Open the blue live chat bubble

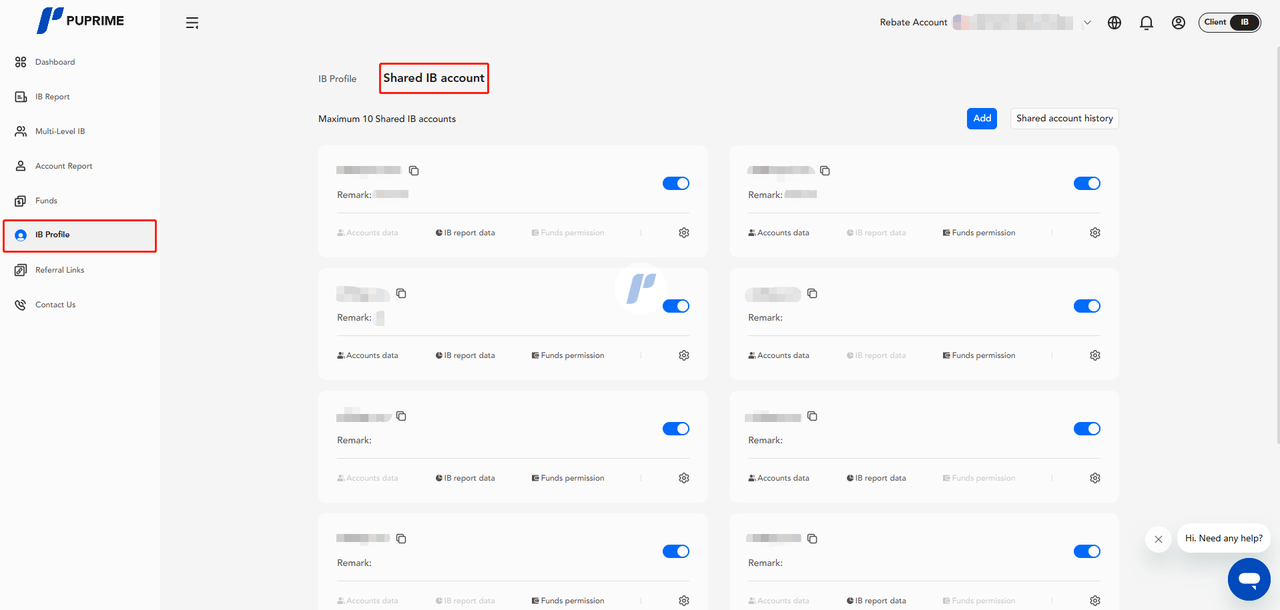point(1248,579)
